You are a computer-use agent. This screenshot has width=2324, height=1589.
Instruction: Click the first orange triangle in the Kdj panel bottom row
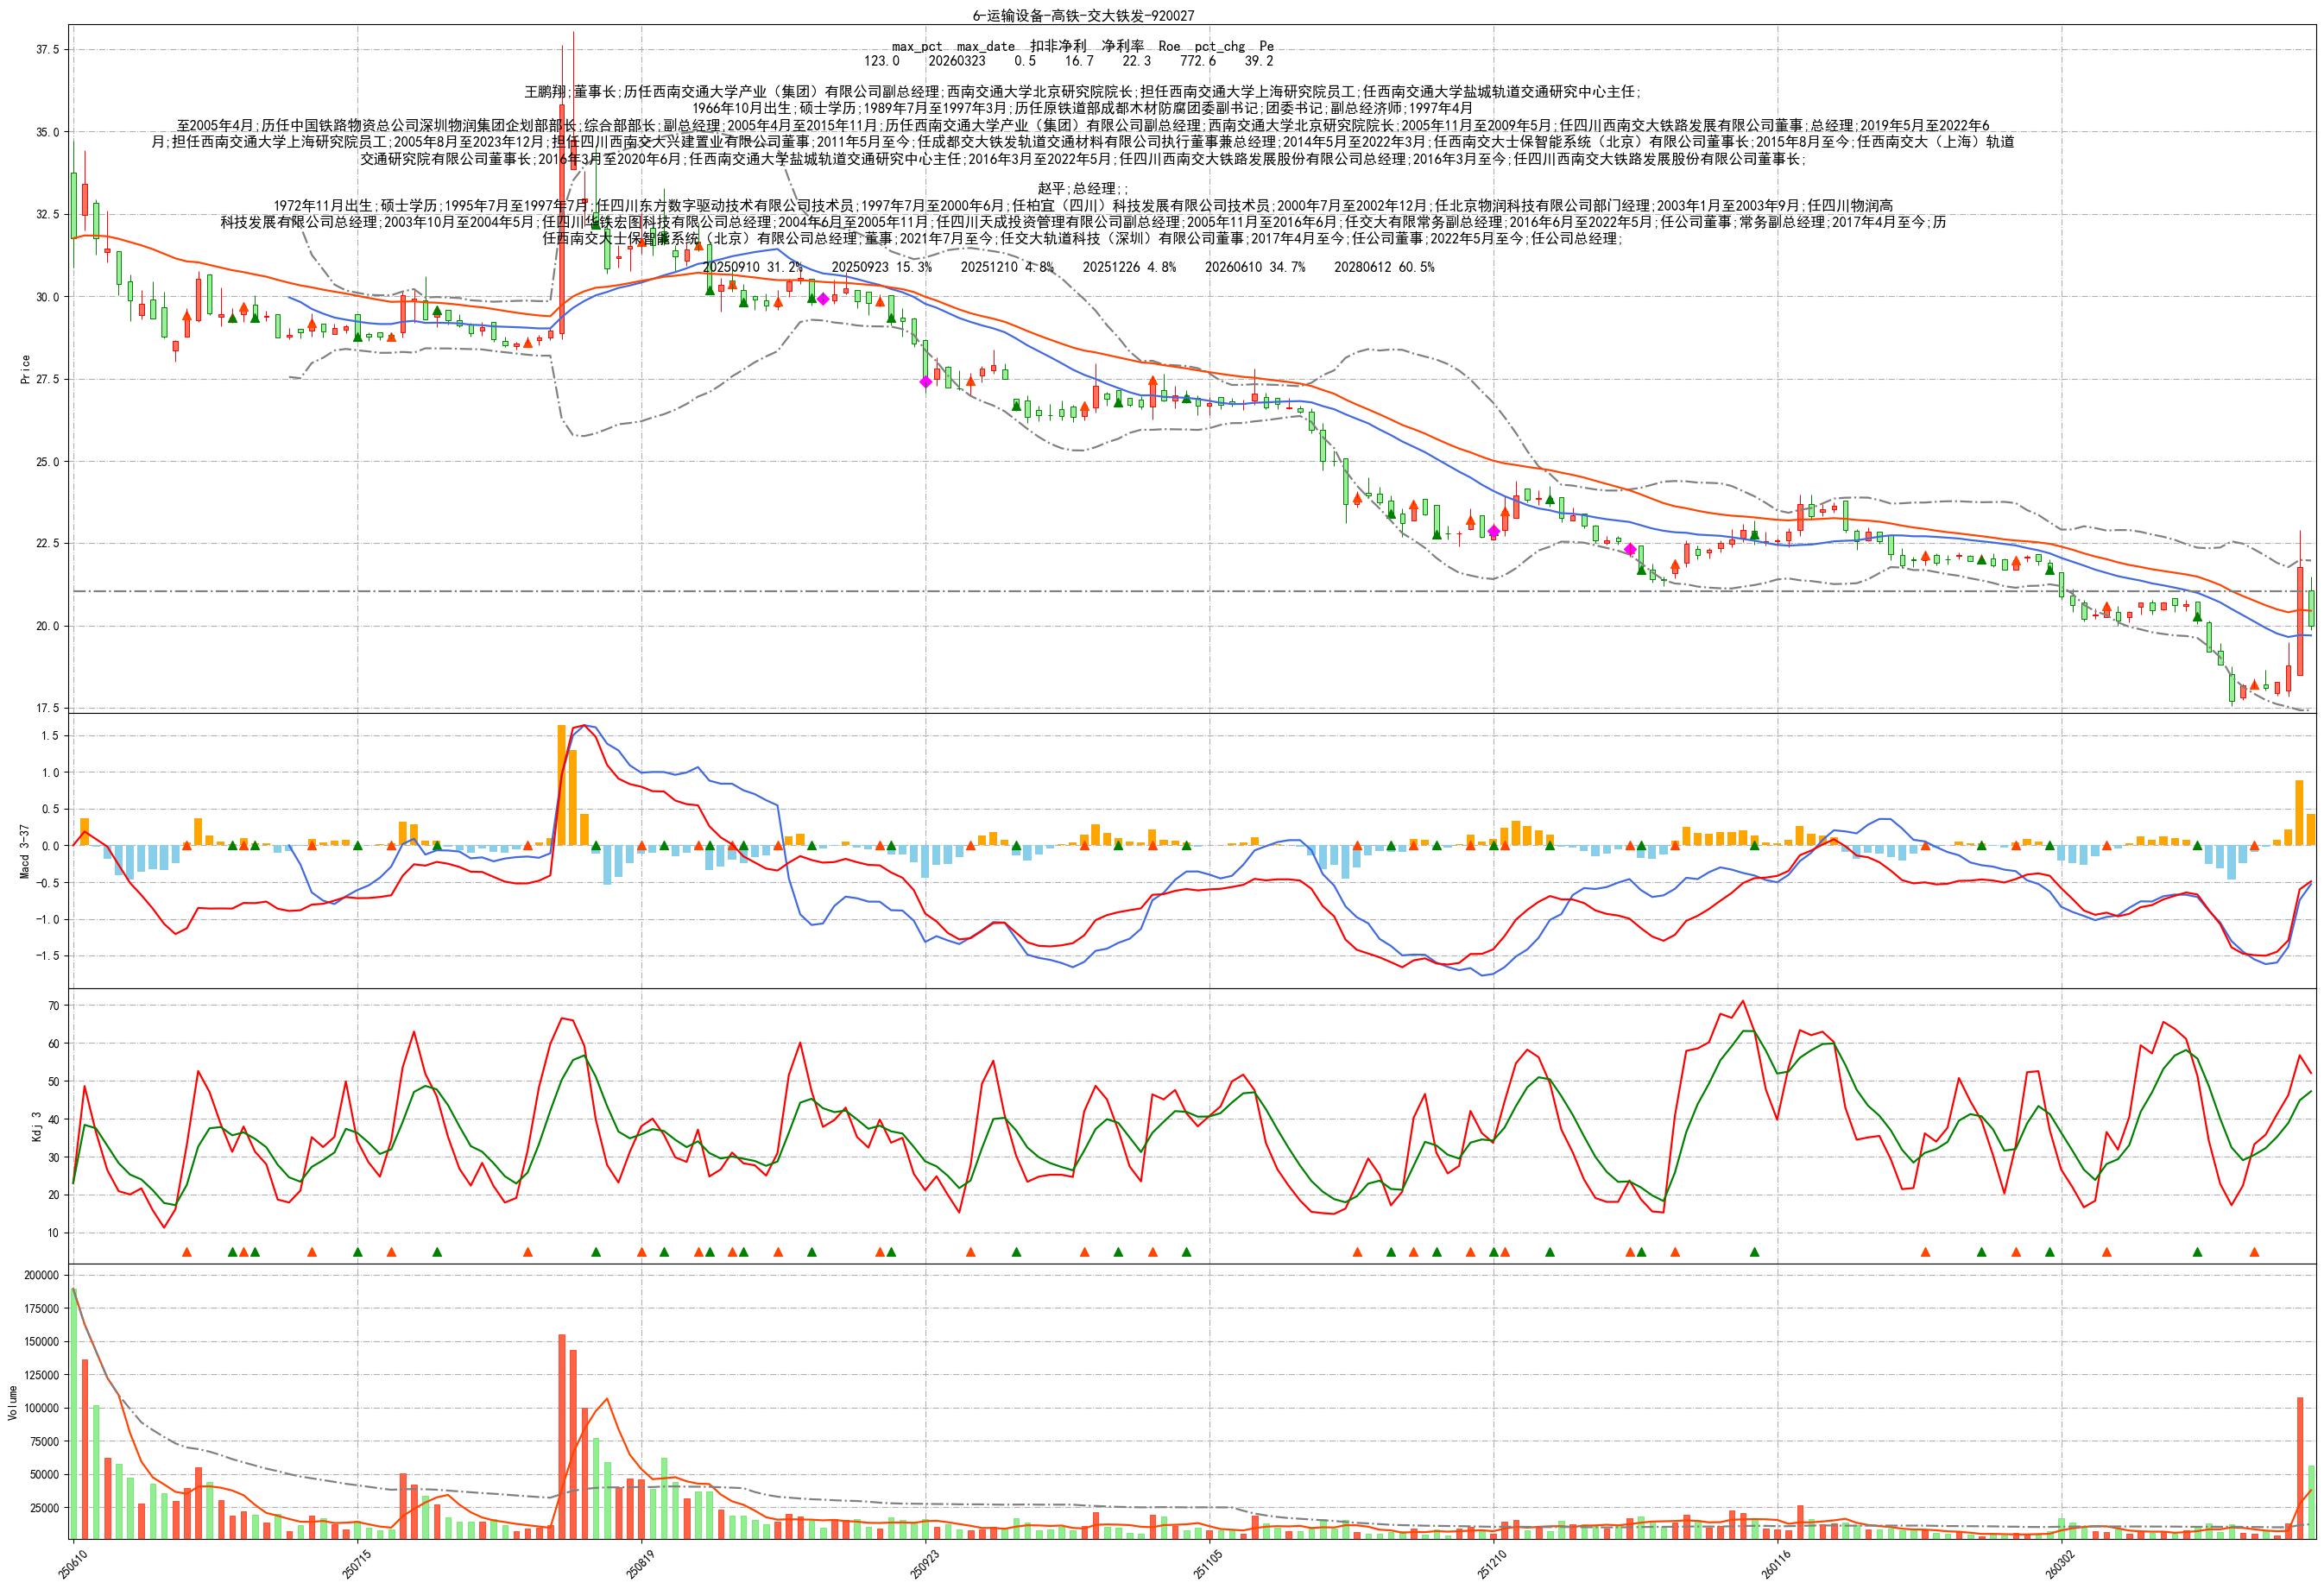(186, 1252)
